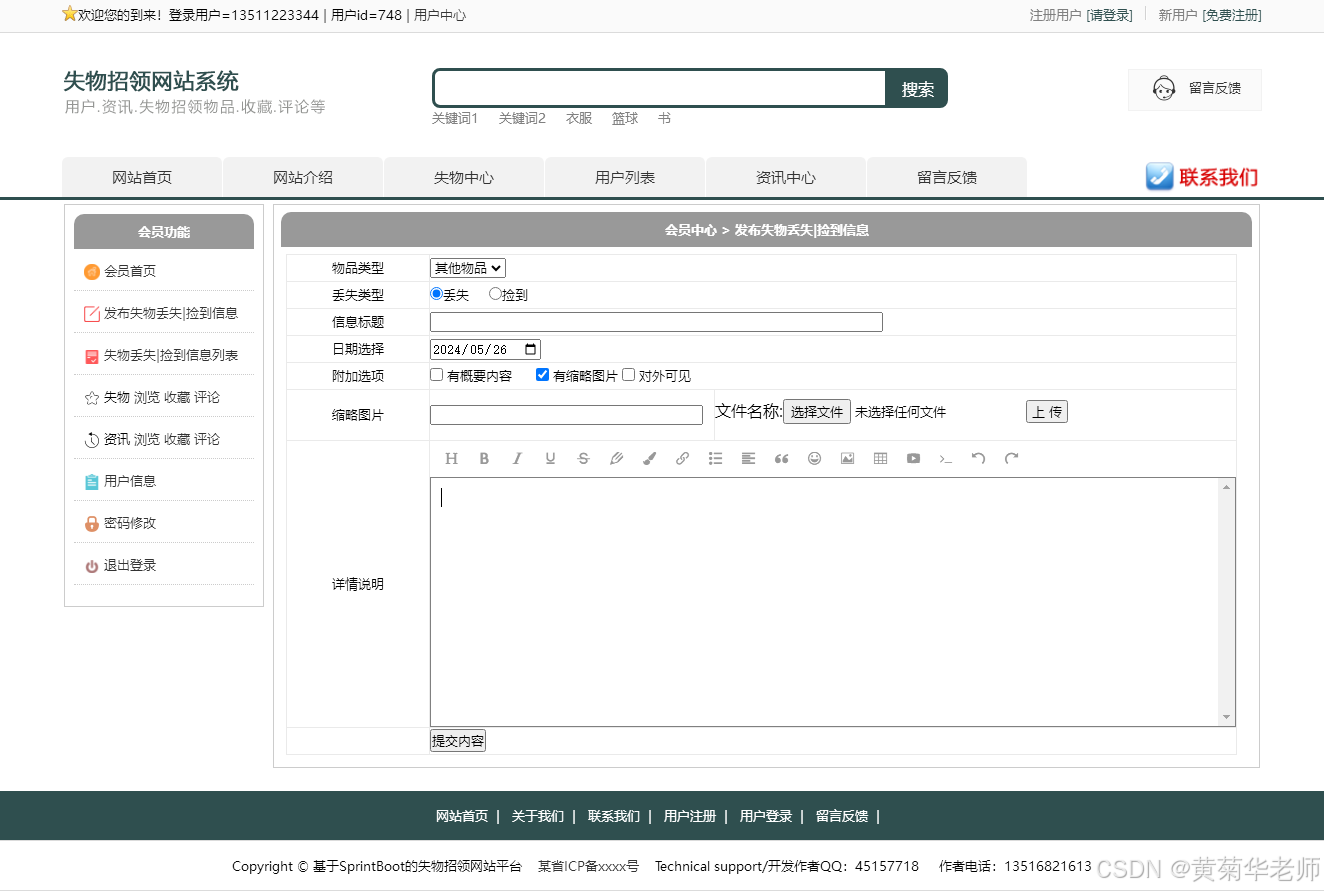Insert a code block in editor
The width and height of the screenshot is (1324, 891).
coord(946,458)
